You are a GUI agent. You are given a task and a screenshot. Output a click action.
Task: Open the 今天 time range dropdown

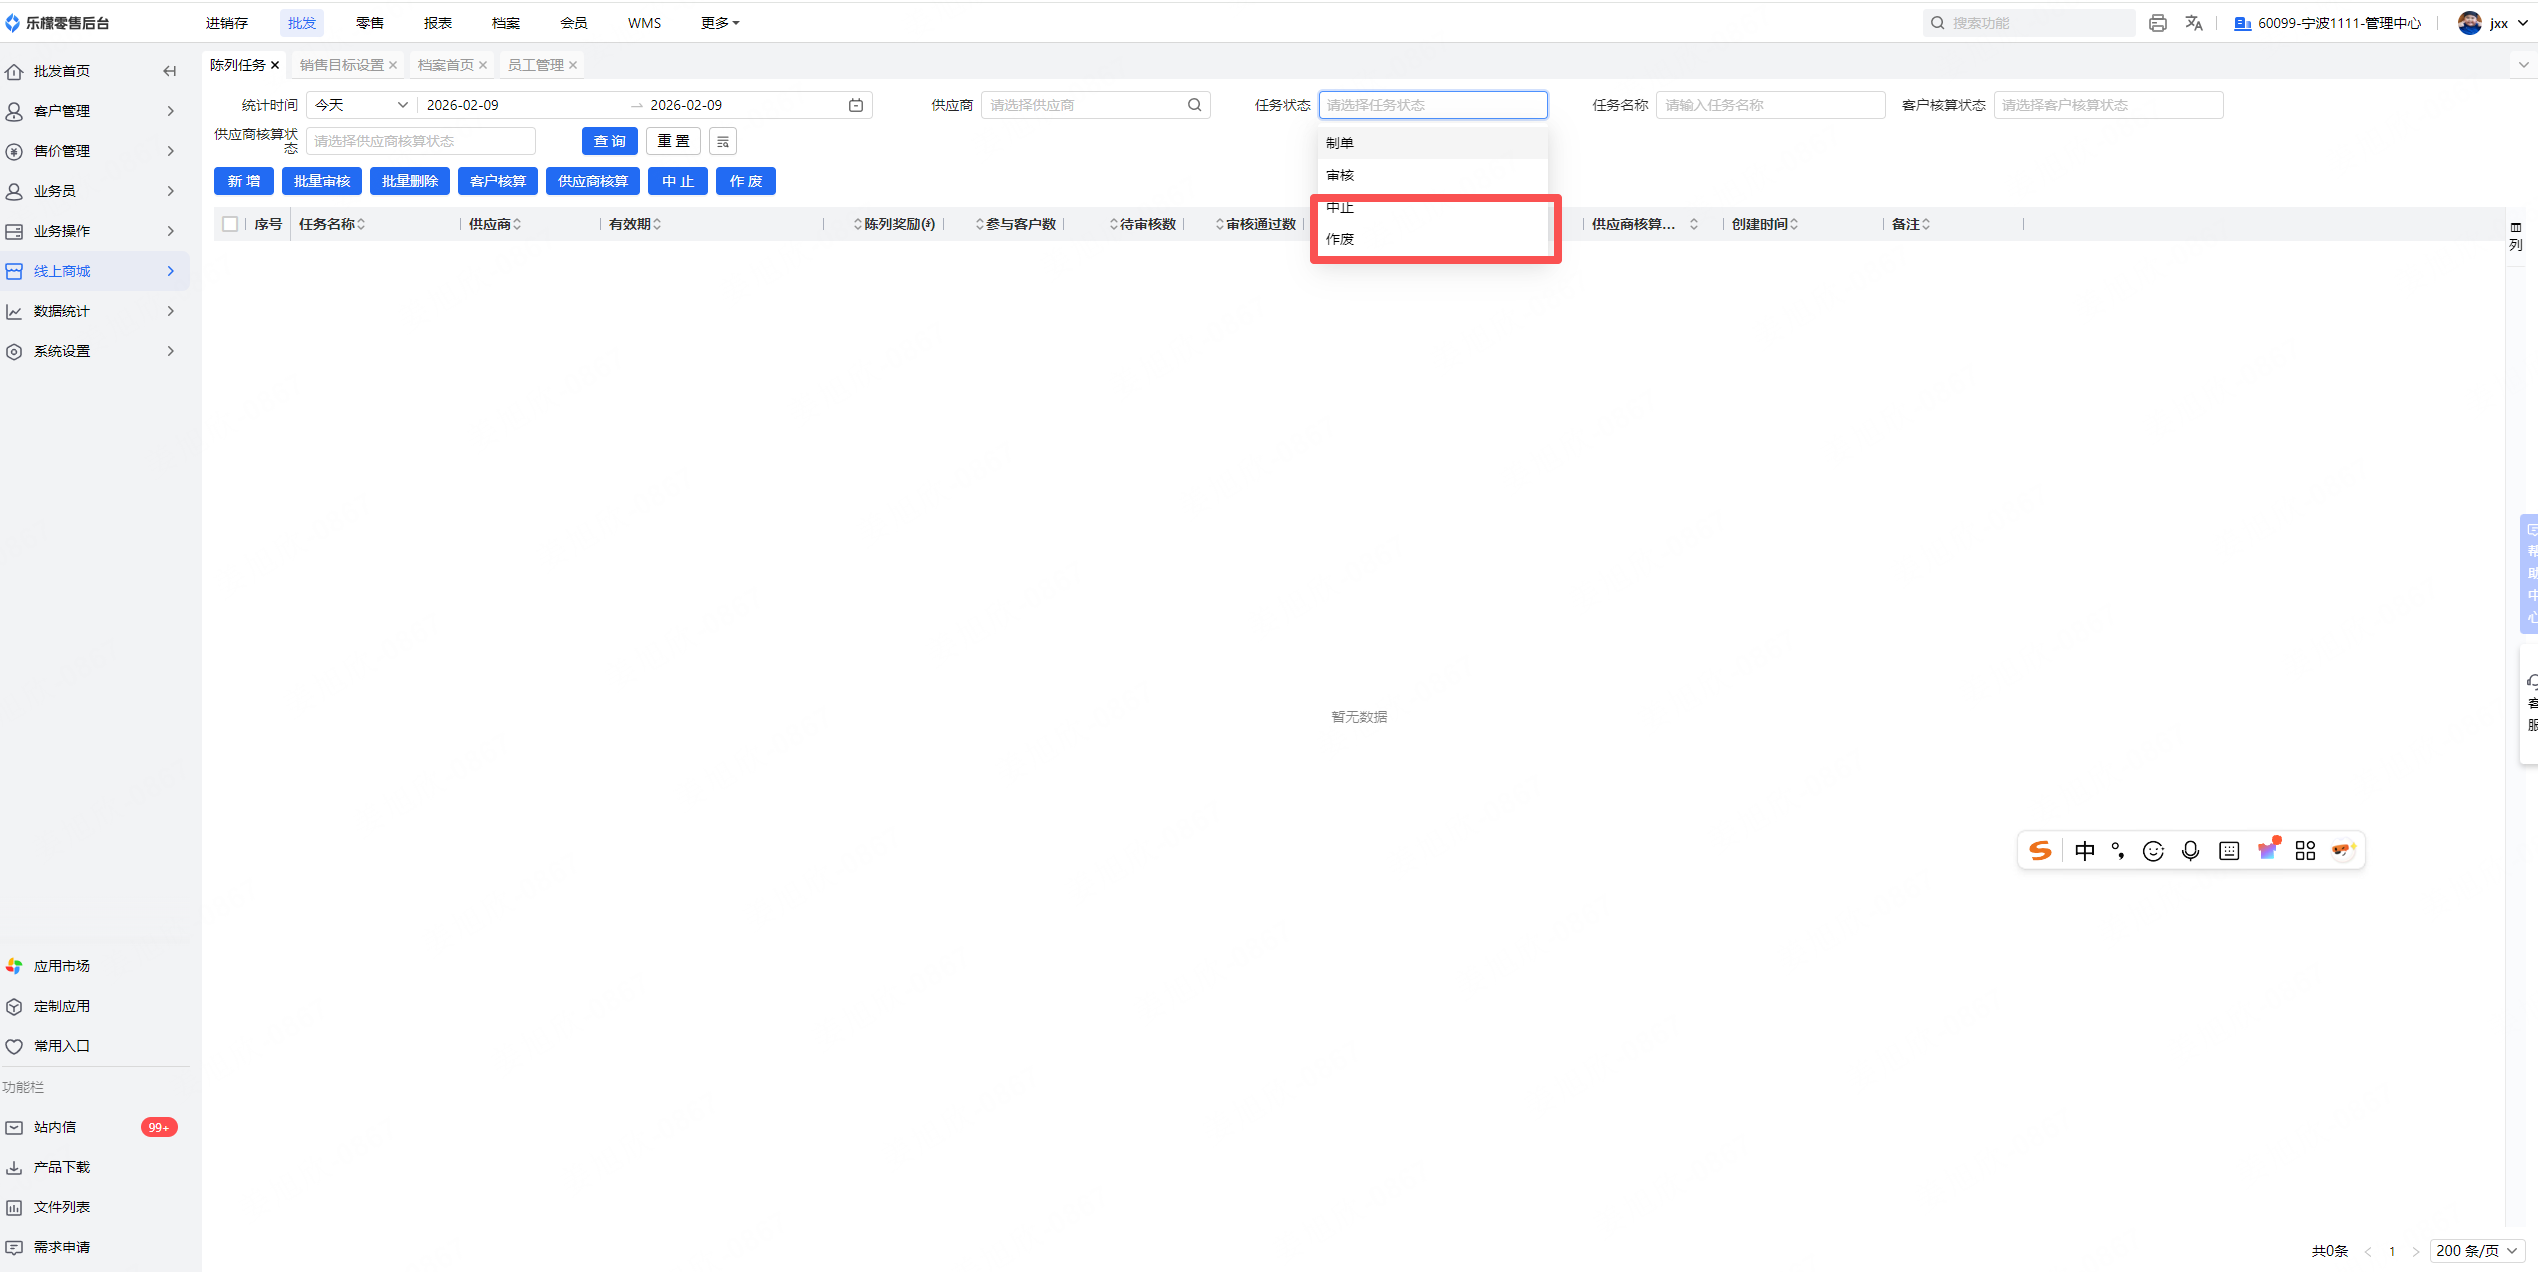click(360, 105)
